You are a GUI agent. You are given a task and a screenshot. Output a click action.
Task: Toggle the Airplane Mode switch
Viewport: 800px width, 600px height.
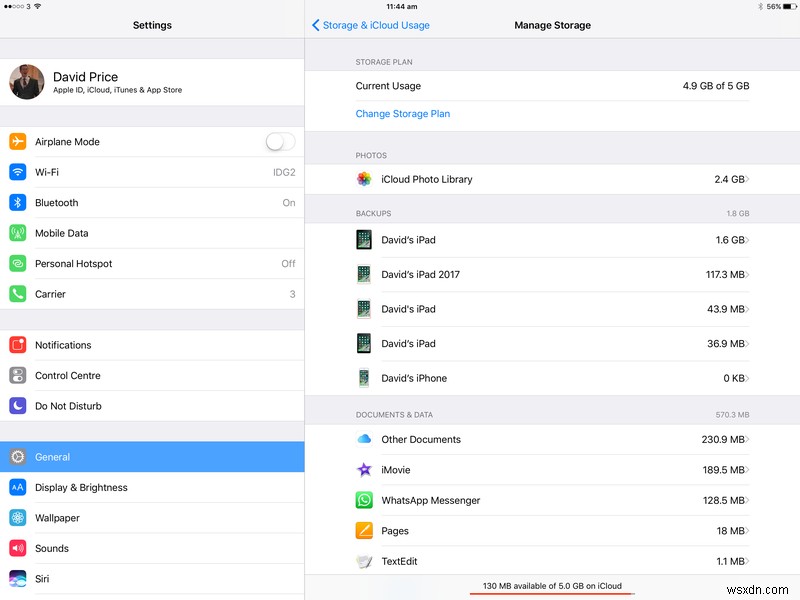[280, 141]
